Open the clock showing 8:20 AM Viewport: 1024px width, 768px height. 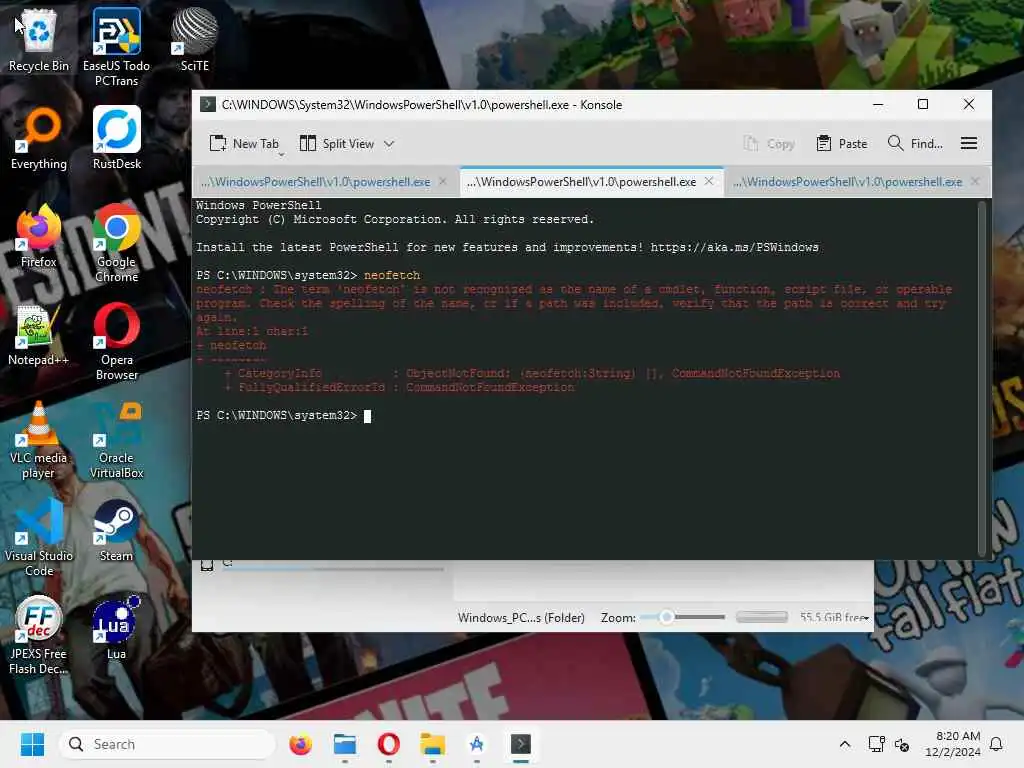coord(952,744)
